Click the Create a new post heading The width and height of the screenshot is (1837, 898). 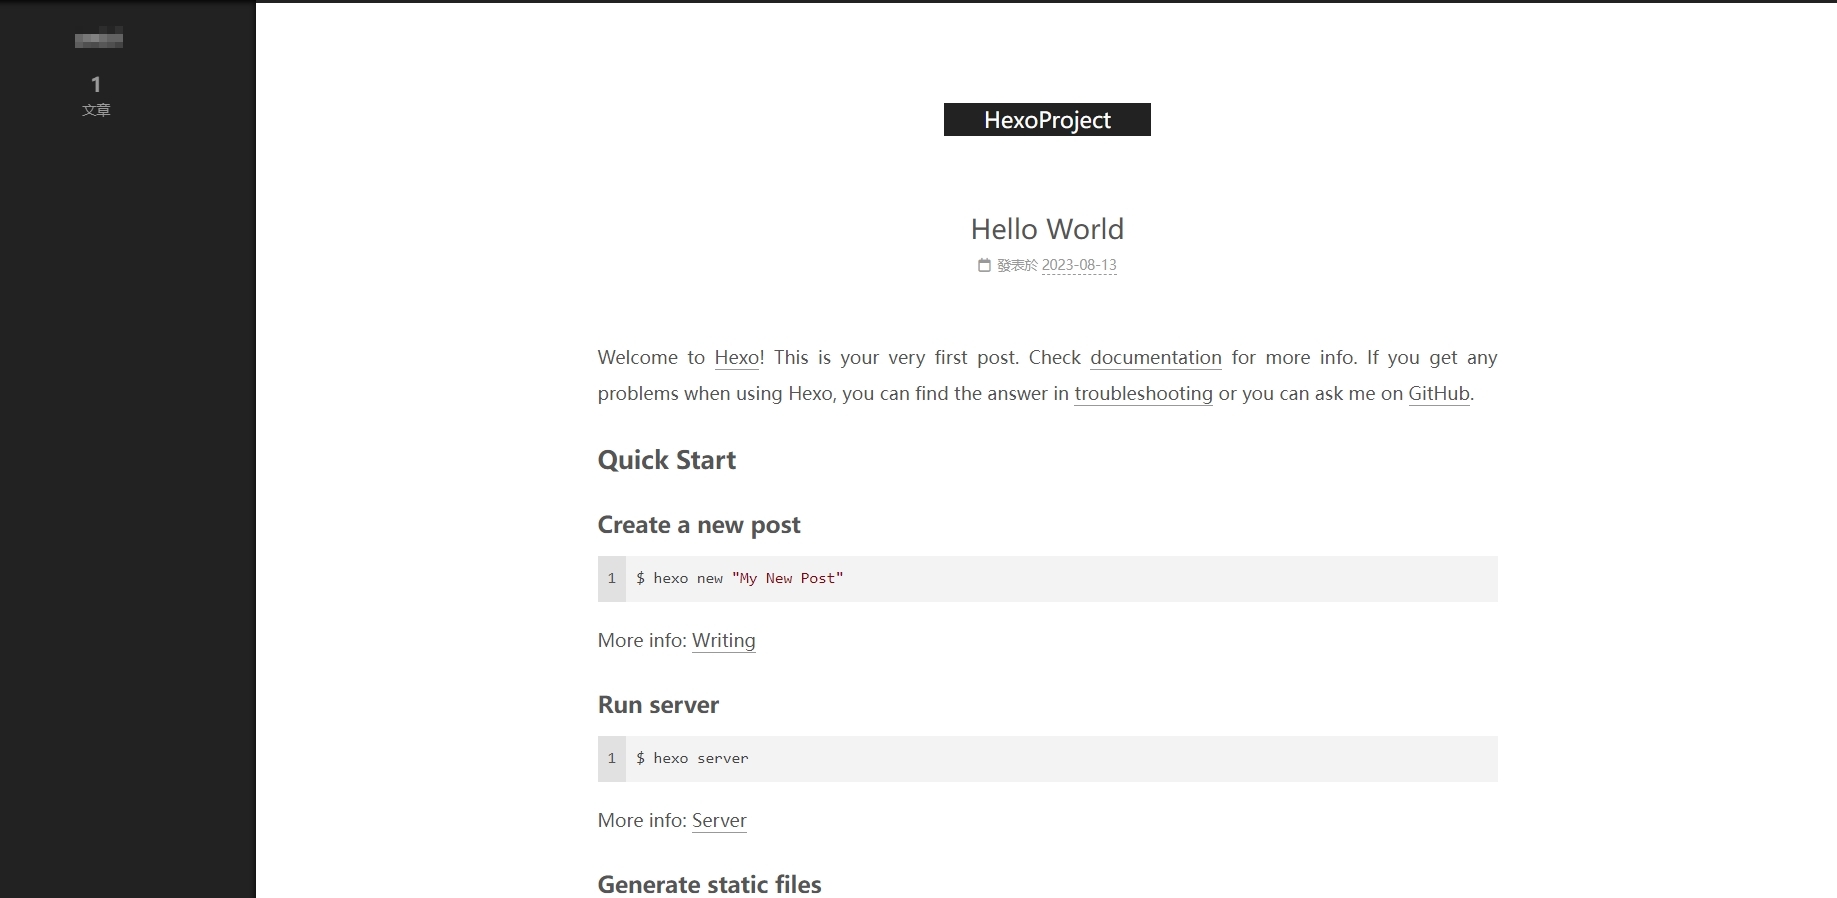click(x=699, y=525)
